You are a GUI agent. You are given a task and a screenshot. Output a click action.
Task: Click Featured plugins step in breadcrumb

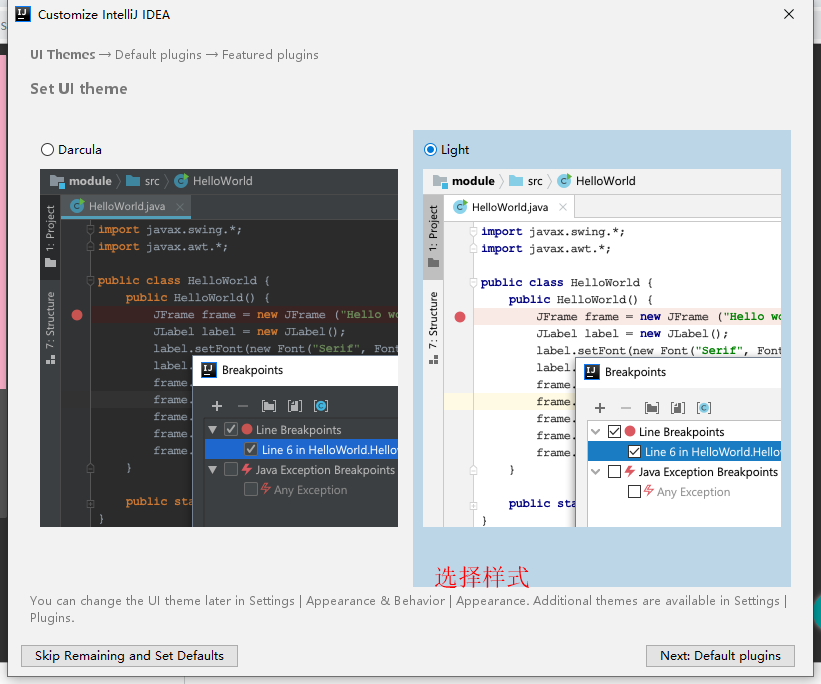tap(270, 55)
